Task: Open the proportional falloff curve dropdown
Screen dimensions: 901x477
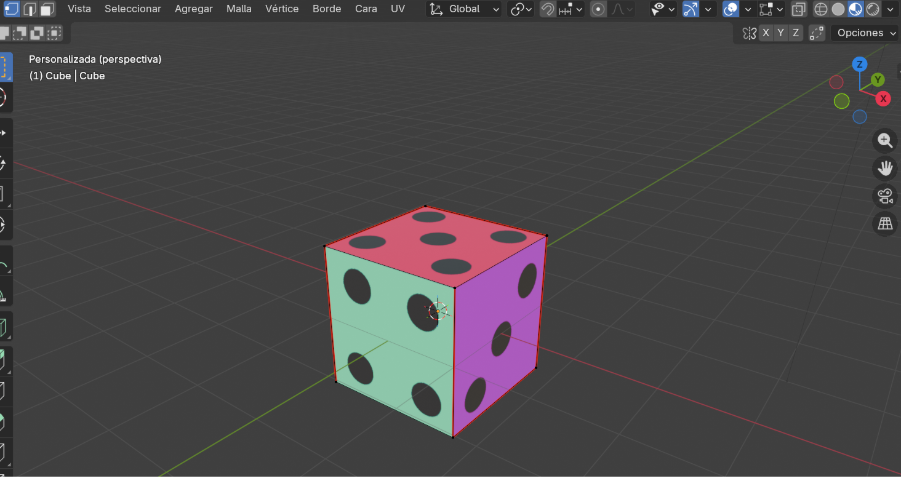Action: point(622,9)
